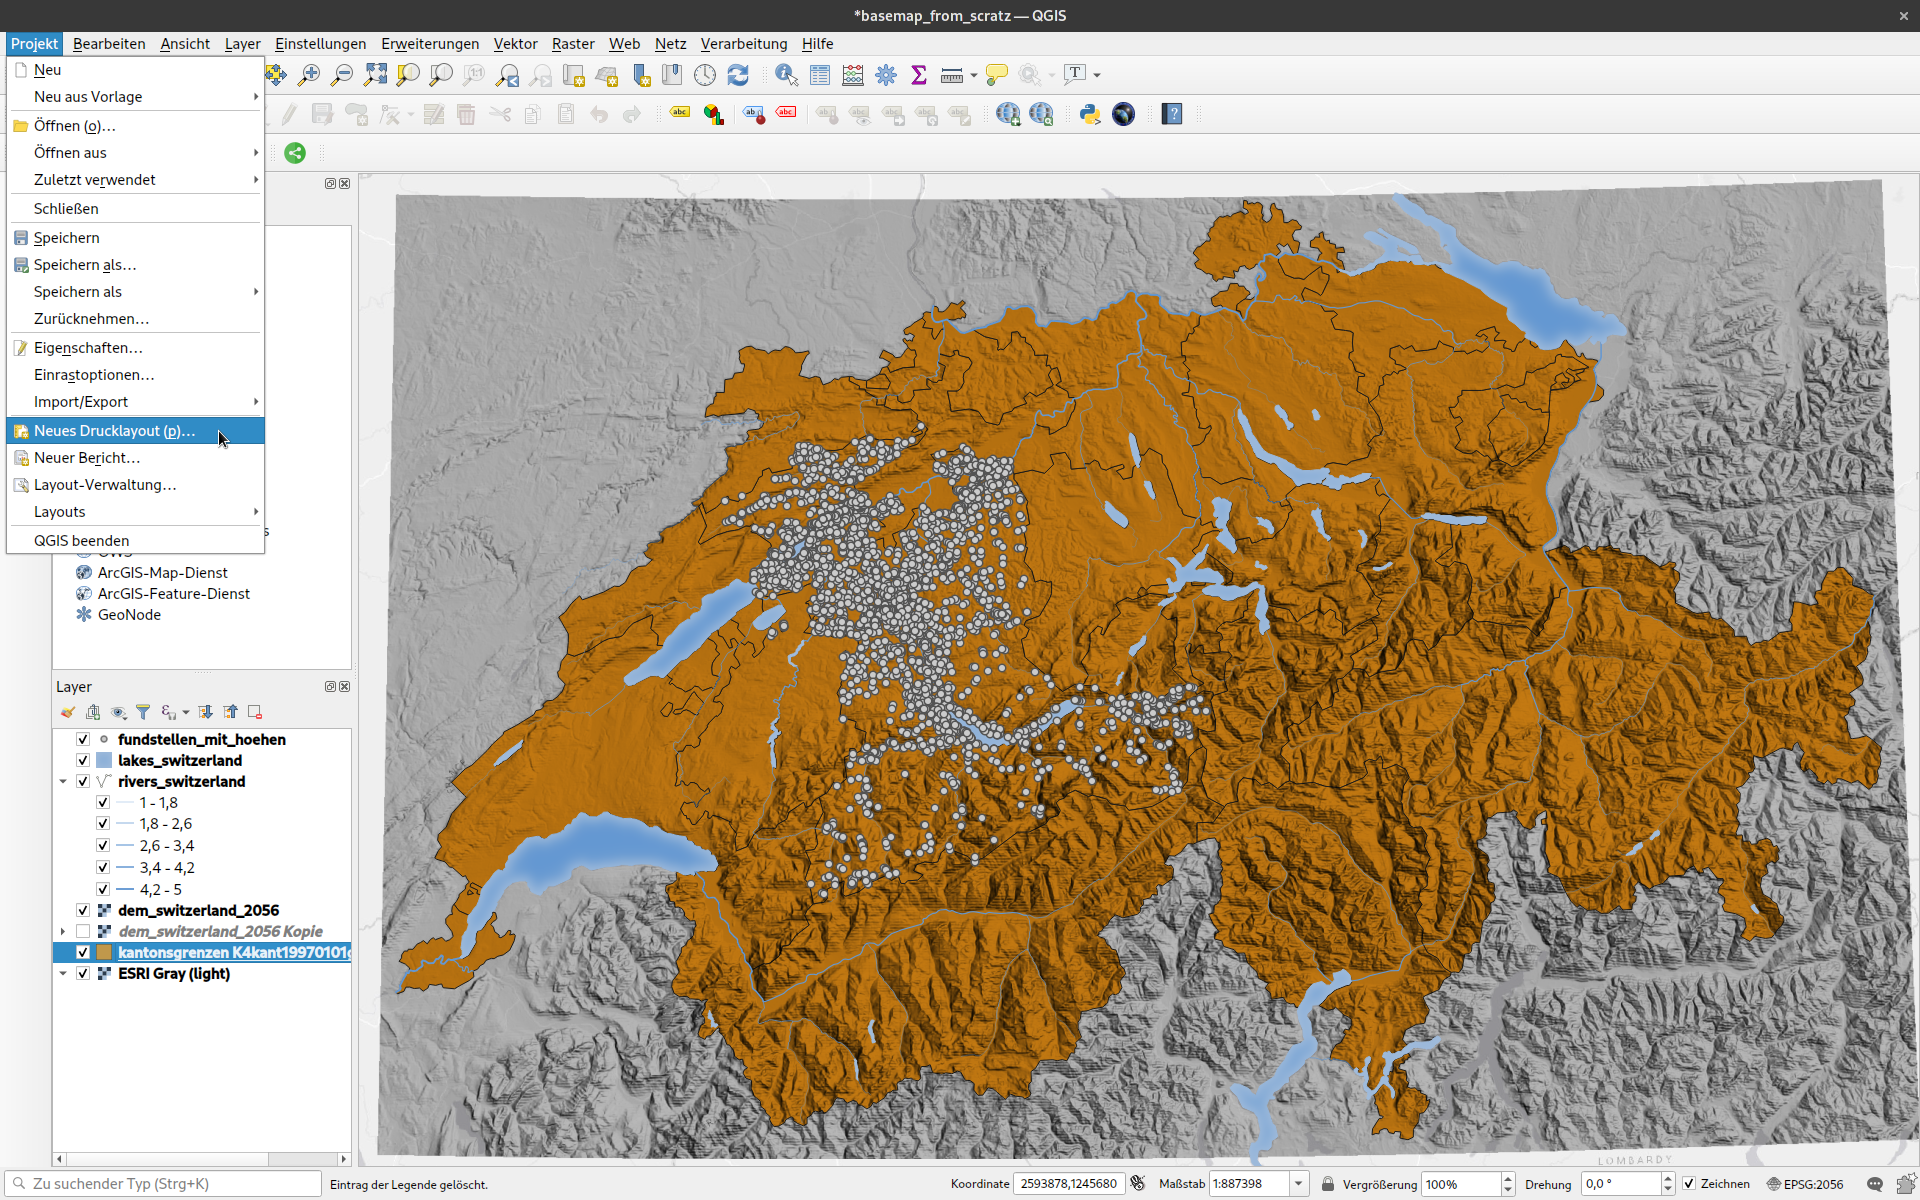Open the Vektor menu
The height and width of the screenshot is (1200, 1920).
tap(515, 44)
